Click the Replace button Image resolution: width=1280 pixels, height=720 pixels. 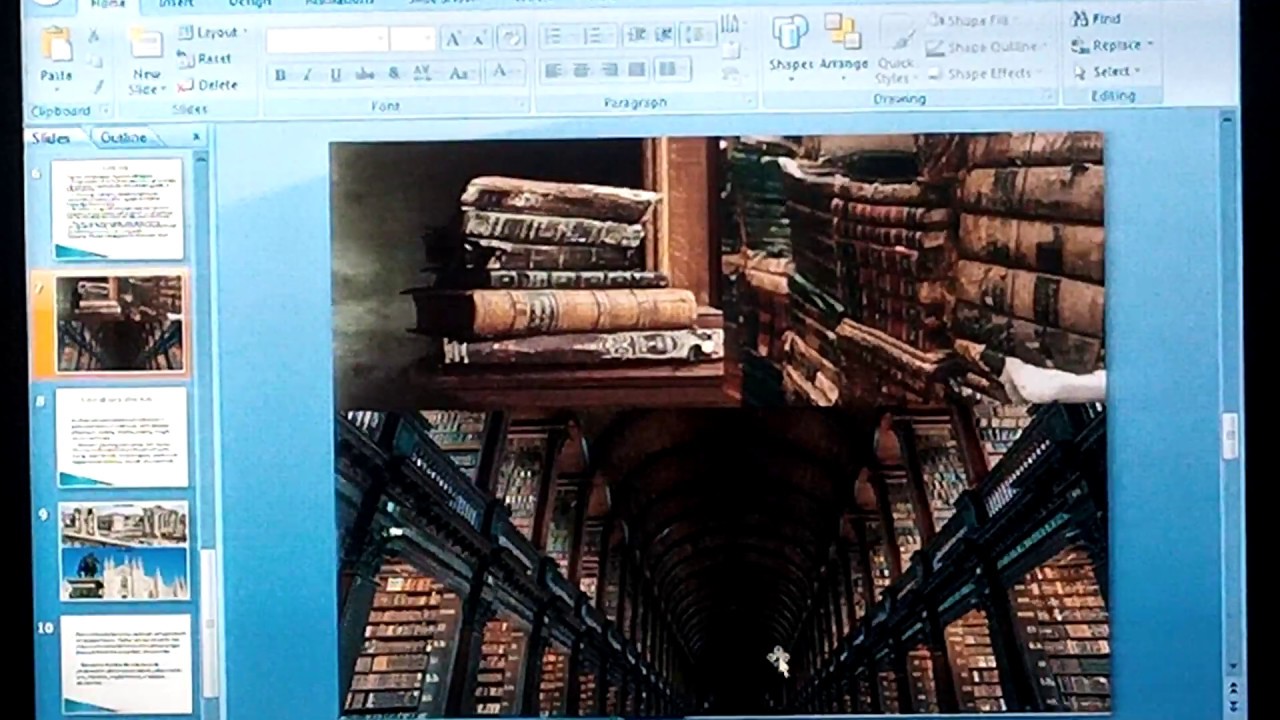click(1112, 45)
